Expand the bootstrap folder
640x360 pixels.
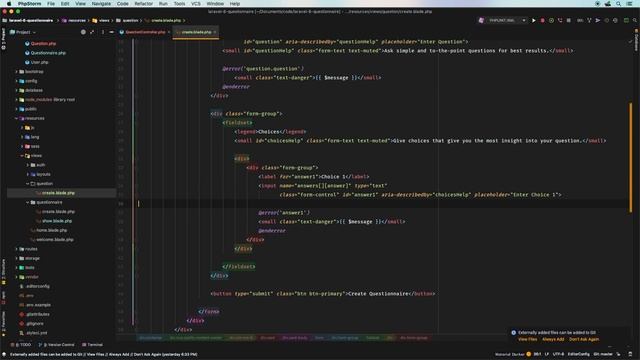pyautogui.click(x=17, y=72)
